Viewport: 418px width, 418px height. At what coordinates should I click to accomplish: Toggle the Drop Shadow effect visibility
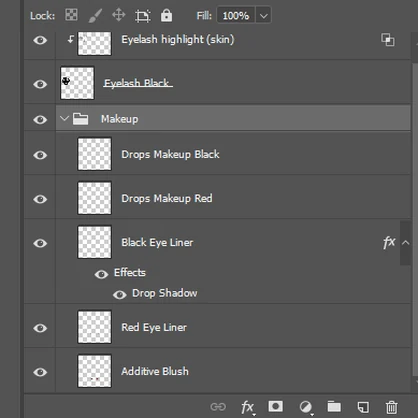click(x=119, y=294)
